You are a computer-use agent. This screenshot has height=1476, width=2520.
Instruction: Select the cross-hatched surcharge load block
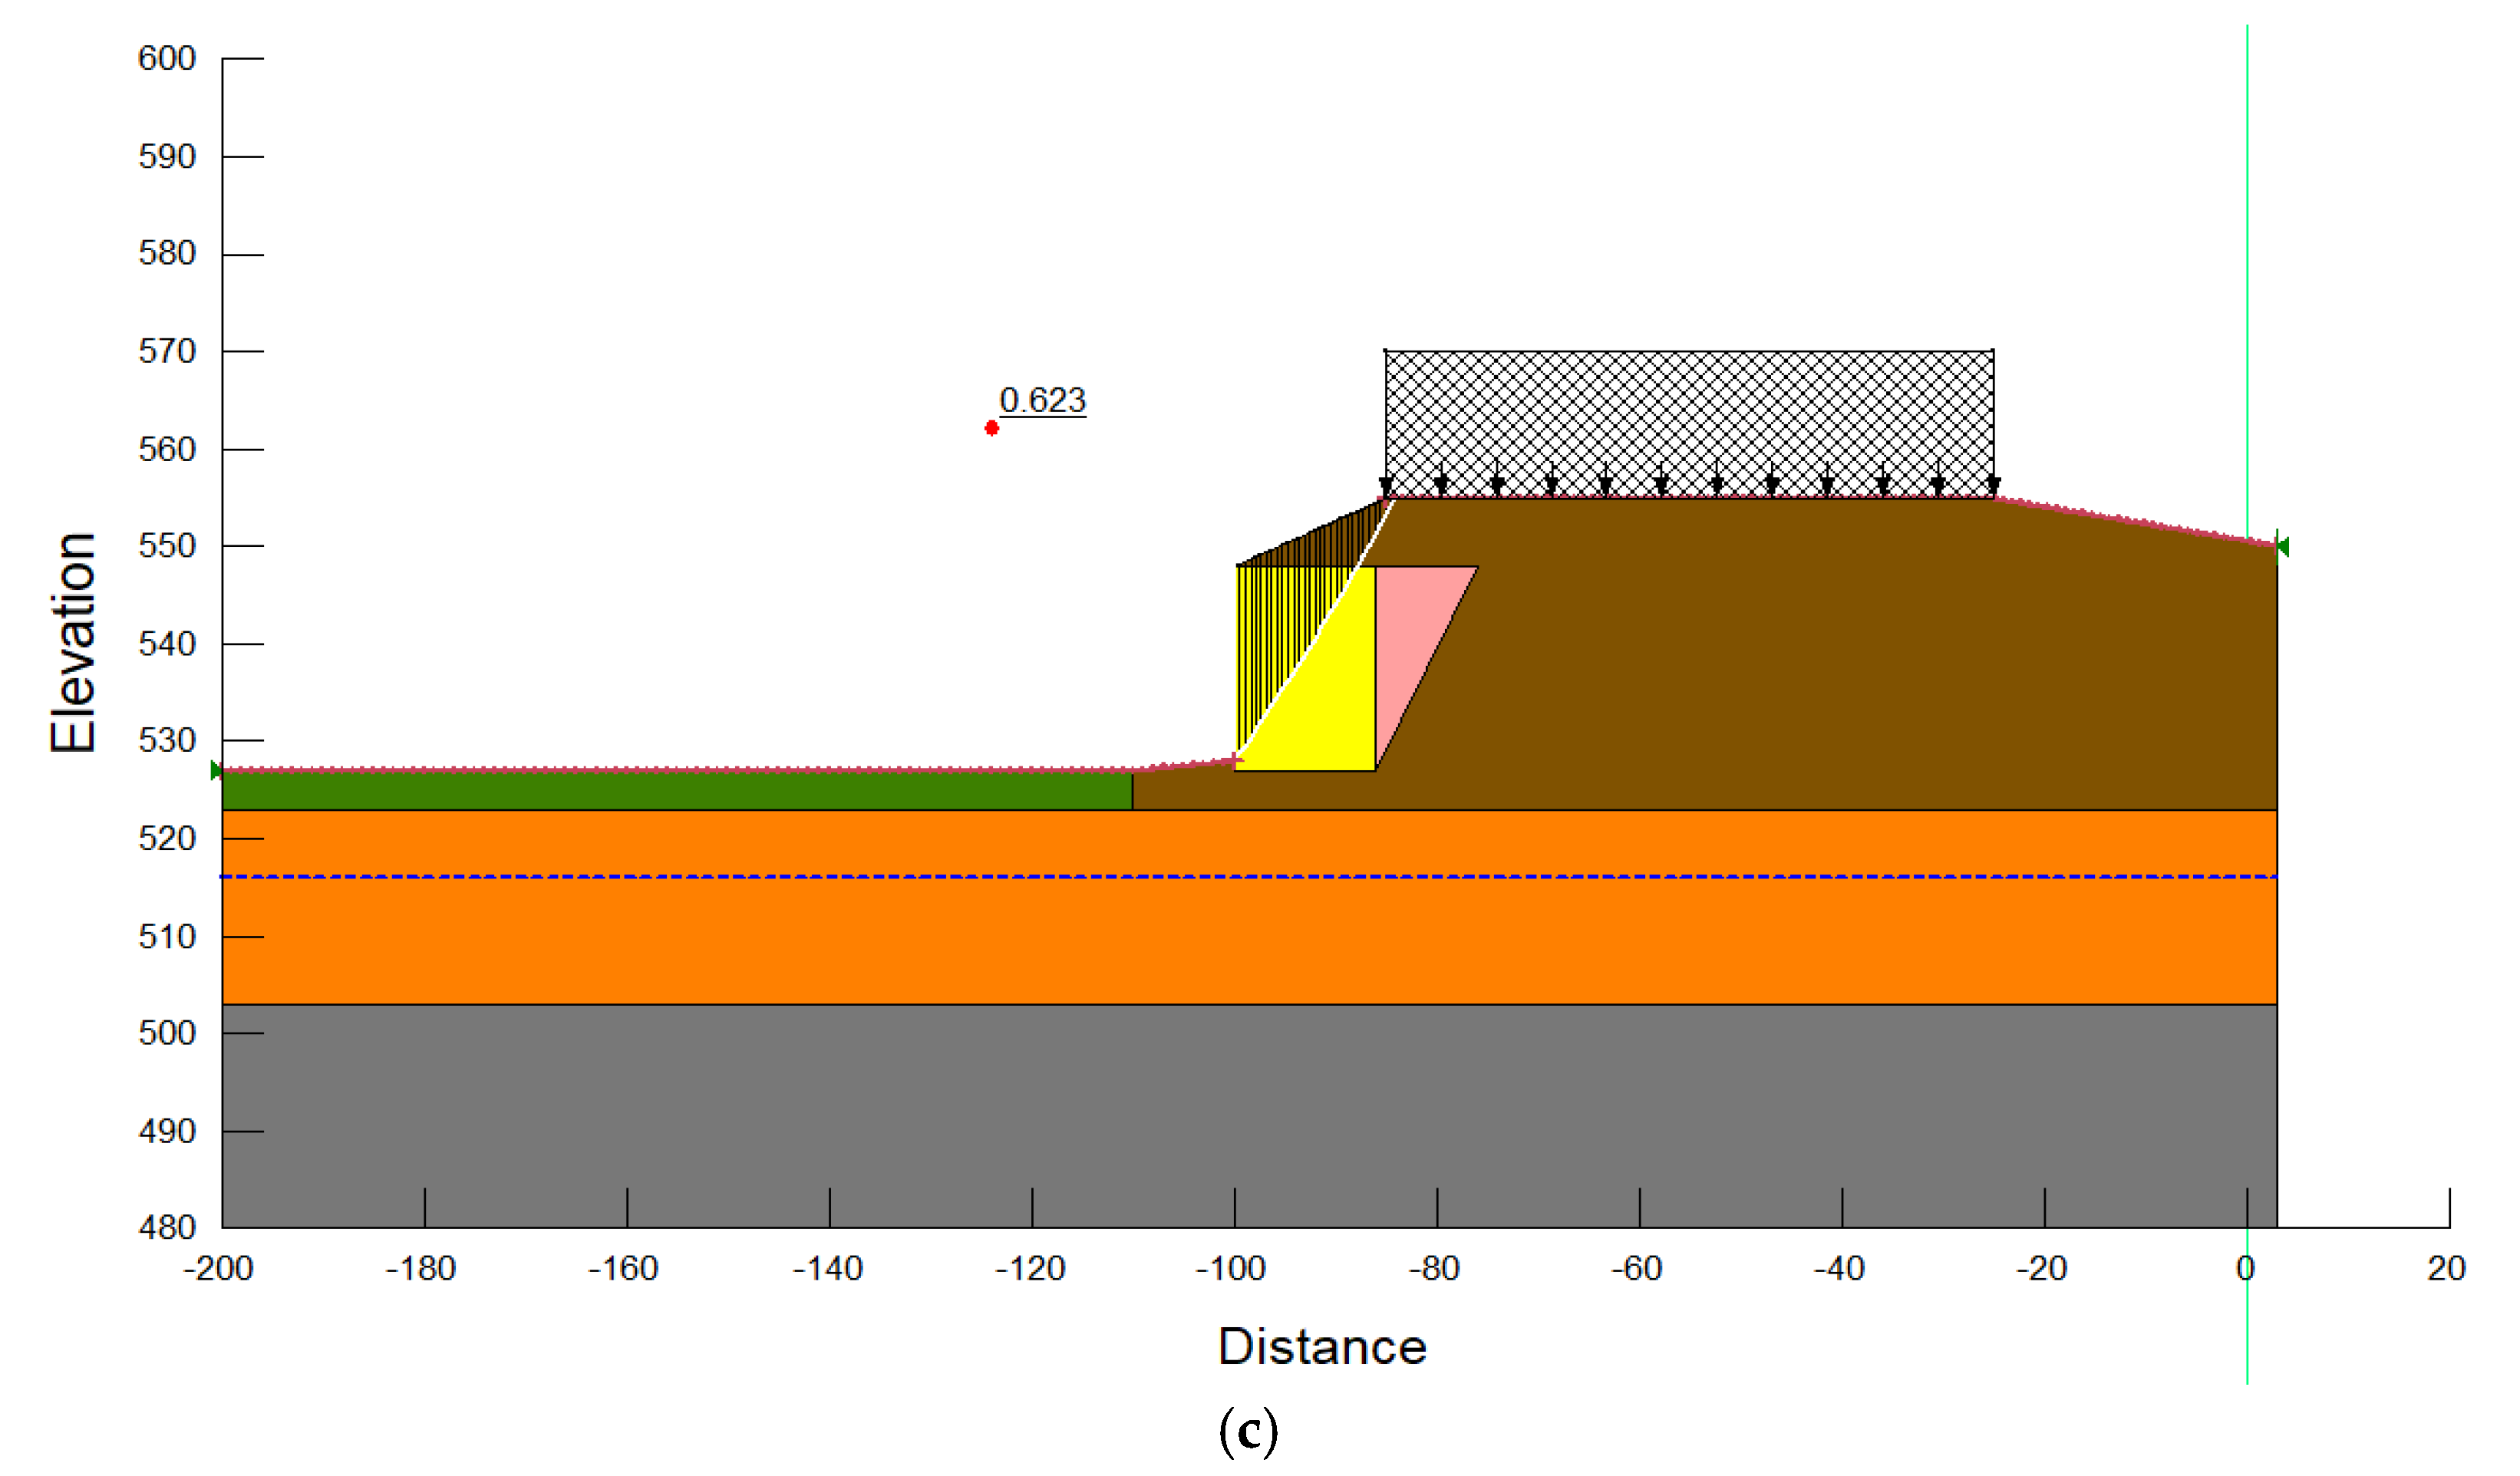tap(1689, 423)
